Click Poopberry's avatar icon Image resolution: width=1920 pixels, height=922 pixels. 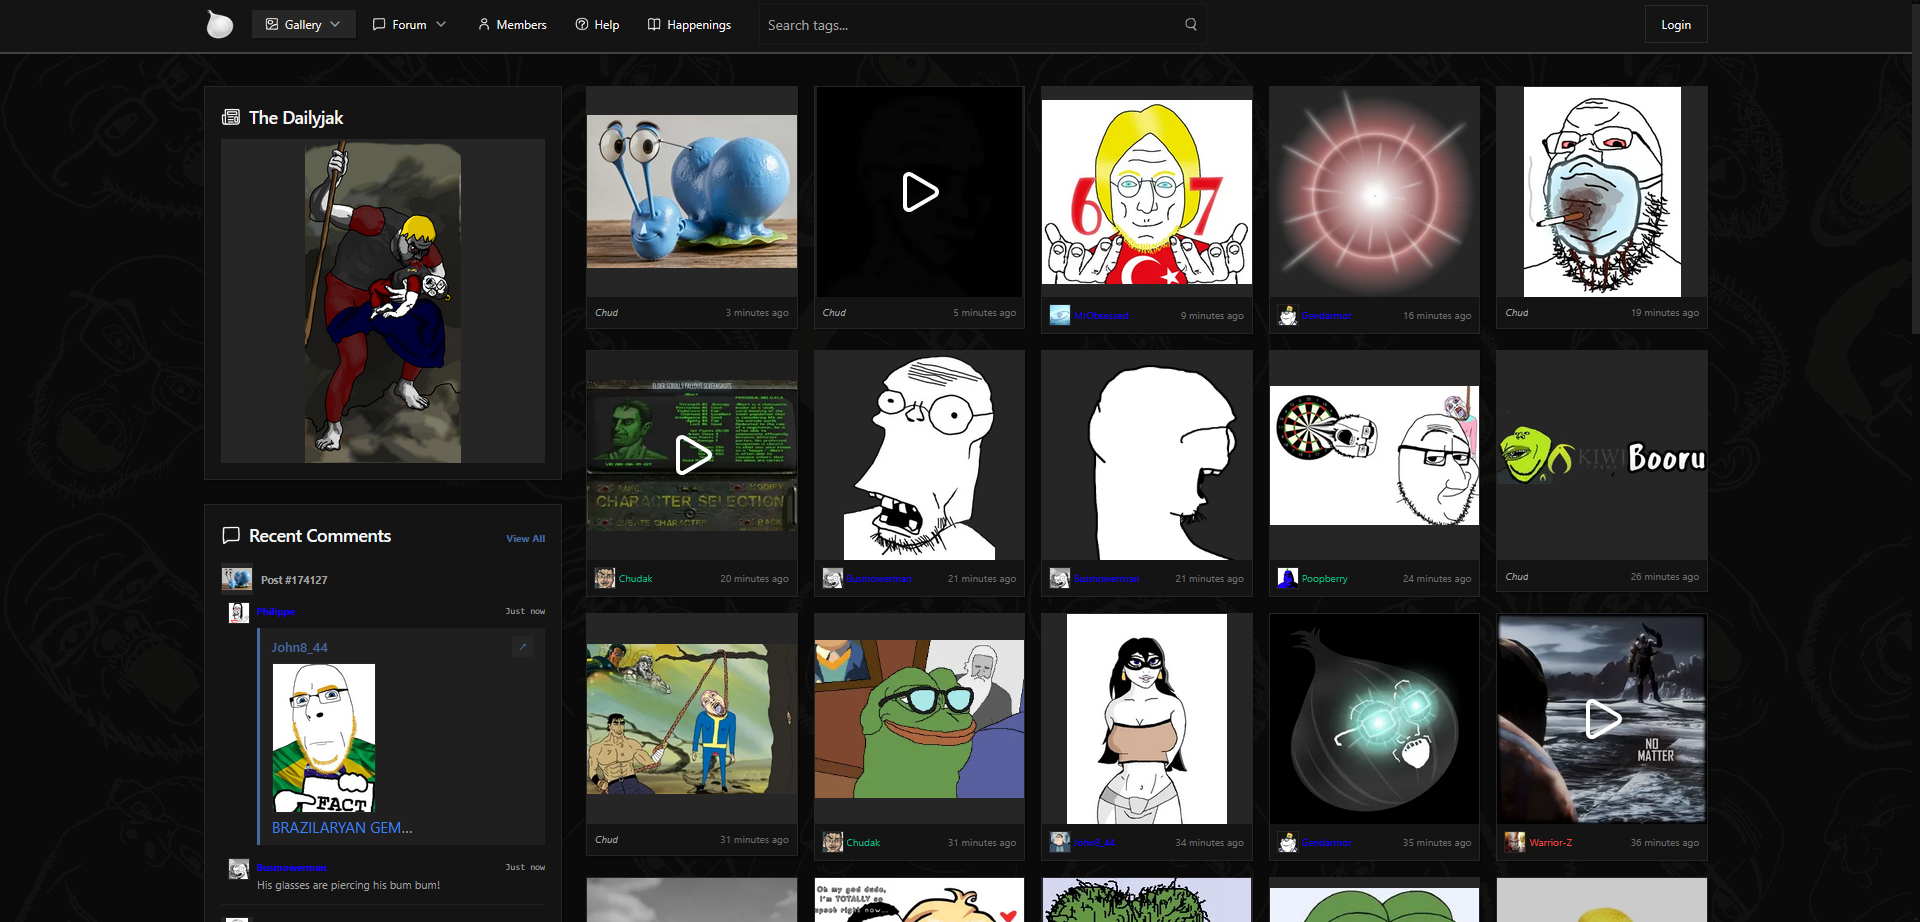[x=1287, y=578]
